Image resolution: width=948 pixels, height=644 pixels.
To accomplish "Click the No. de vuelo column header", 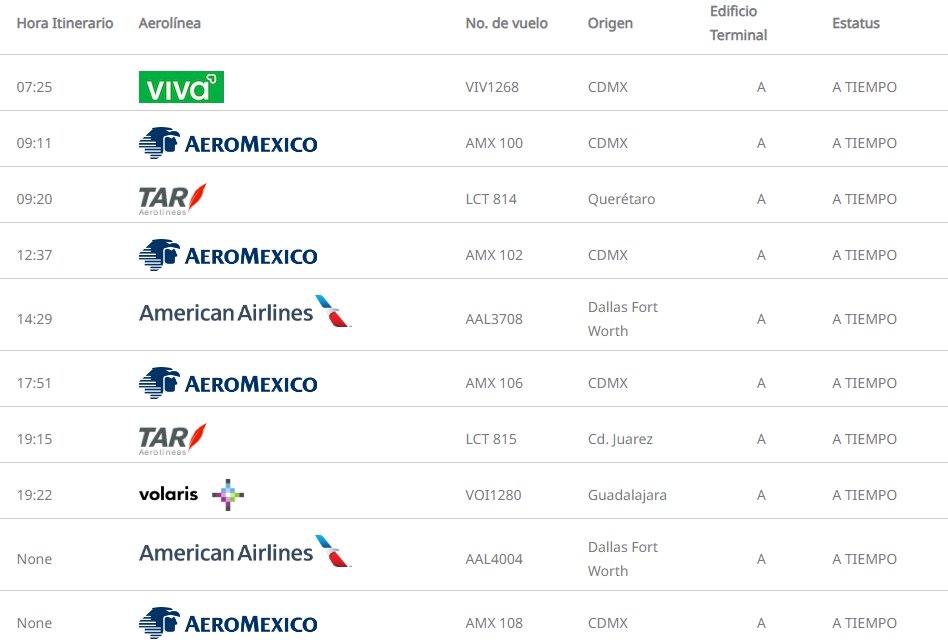I will (507, 23).
